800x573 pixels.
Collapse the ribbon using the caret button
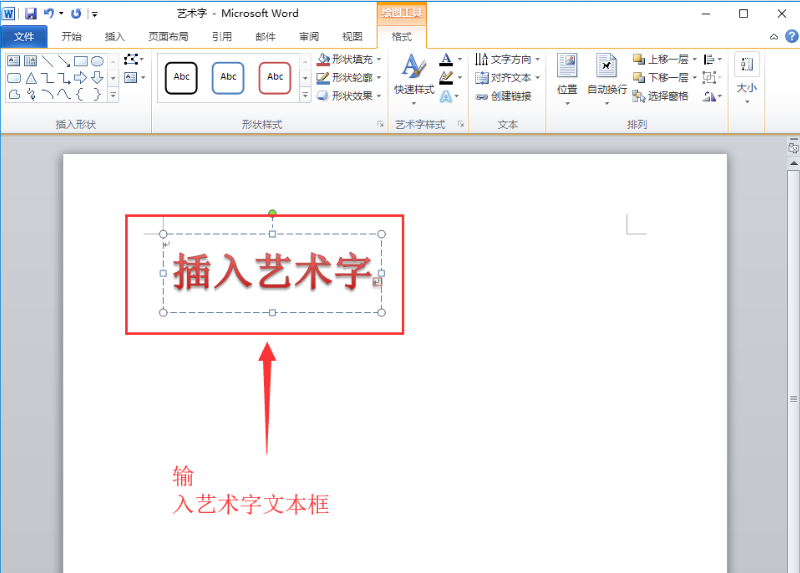774,37
